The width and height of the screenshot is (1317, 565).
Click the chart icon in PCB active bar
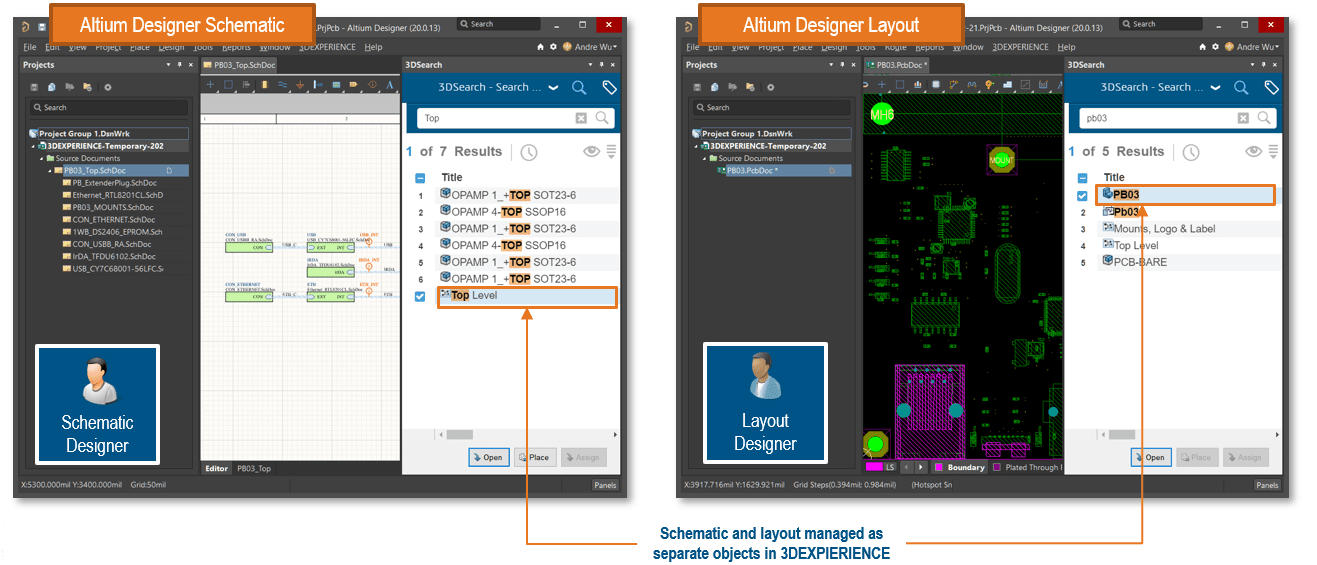point(916,85)
